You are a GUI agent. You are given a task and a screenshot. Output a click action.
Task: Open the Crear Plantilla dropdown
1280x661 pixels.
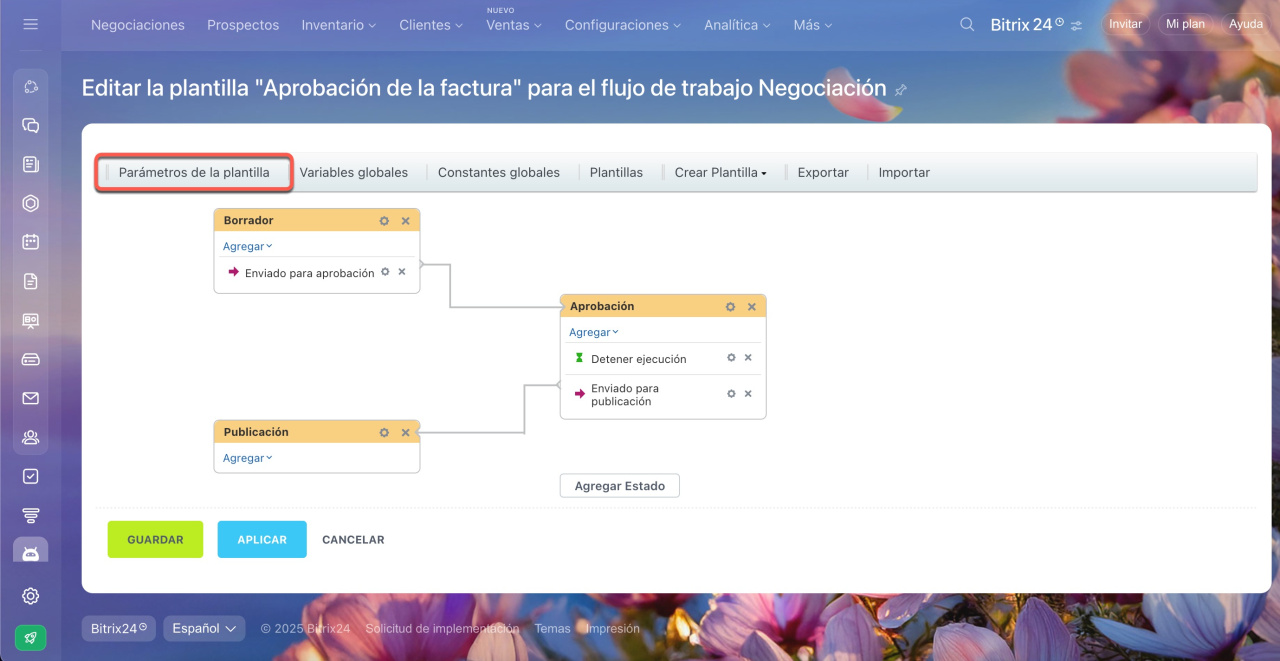tap(720, 172)
